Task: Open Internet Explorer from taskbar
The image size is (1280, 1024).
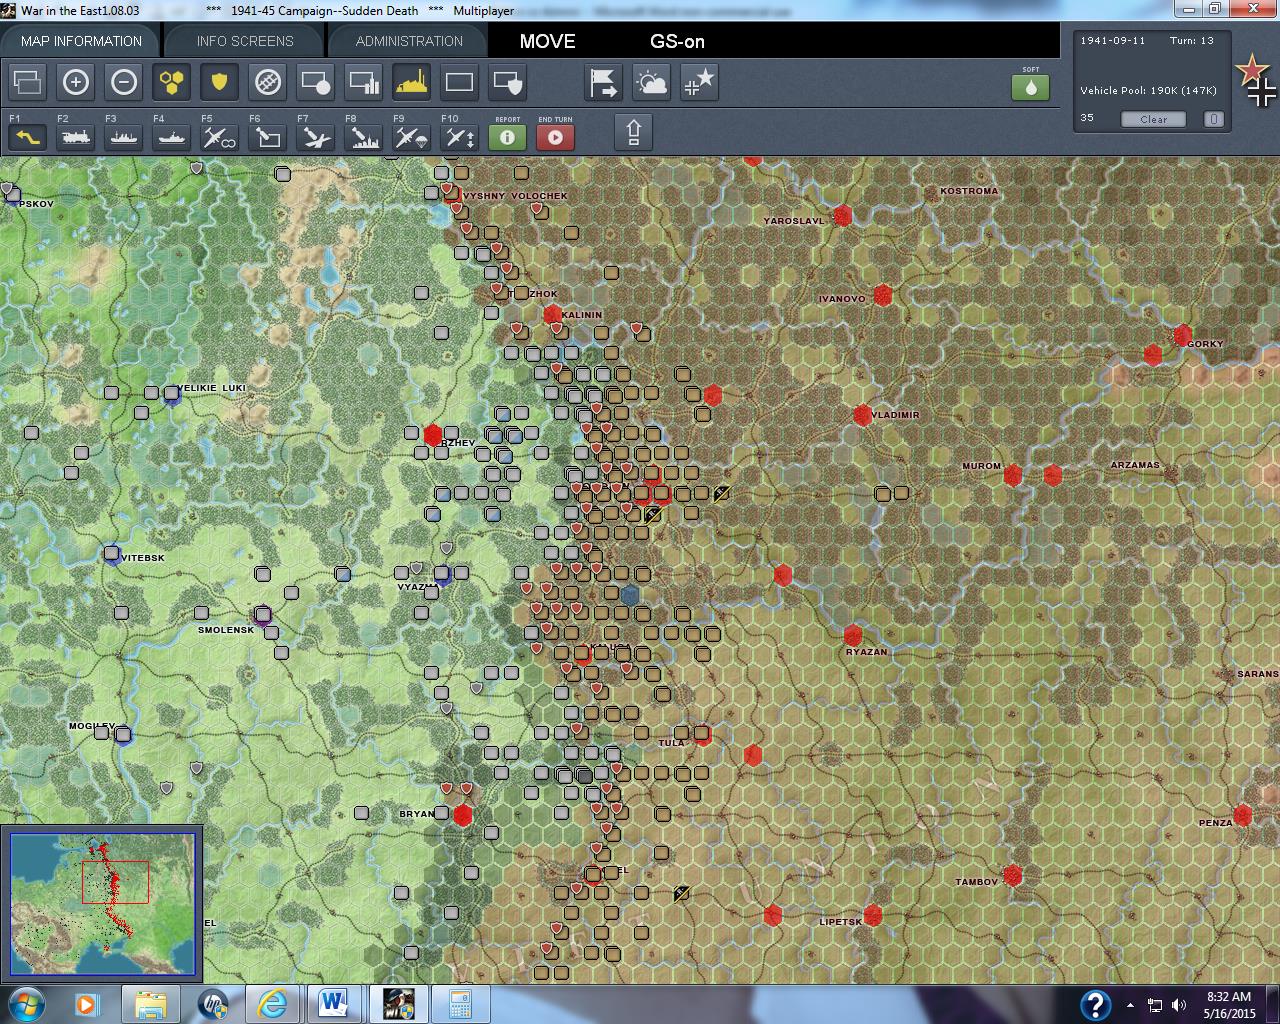Action: coord(272,1004)
